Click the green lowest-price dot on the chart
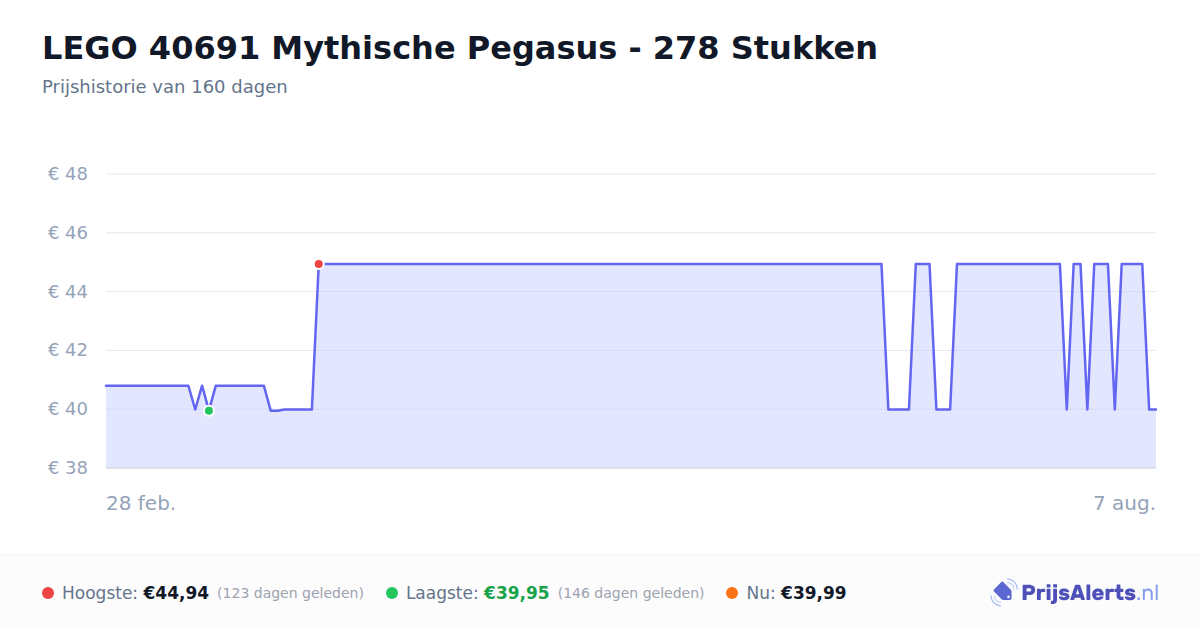 209,411
